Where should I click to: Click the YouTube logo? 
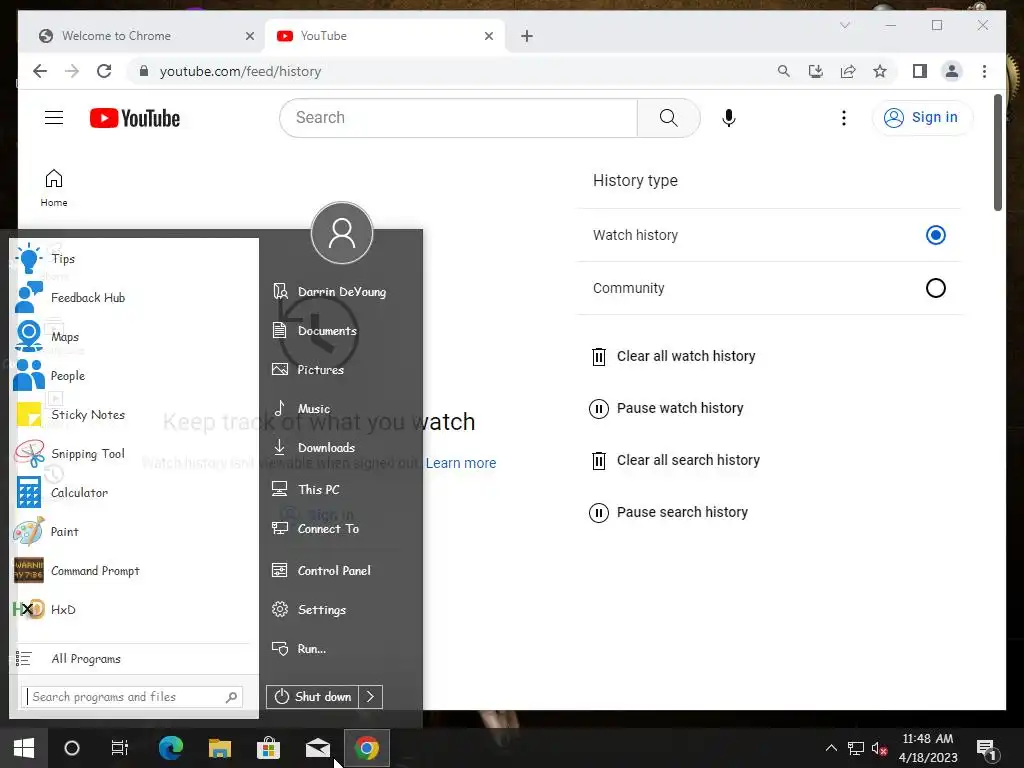[x=135, y=118]
